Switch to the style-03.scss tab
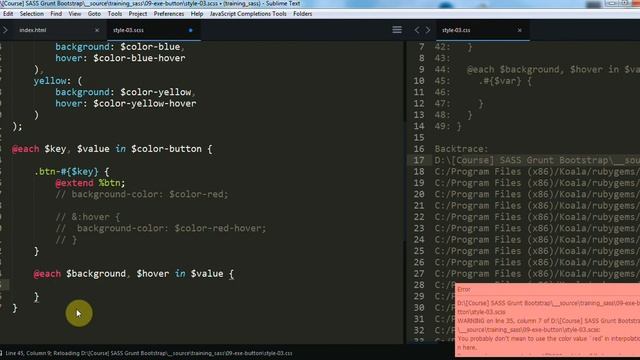The height and width of the screenshot is (360, 640). (x=128, y=30)
